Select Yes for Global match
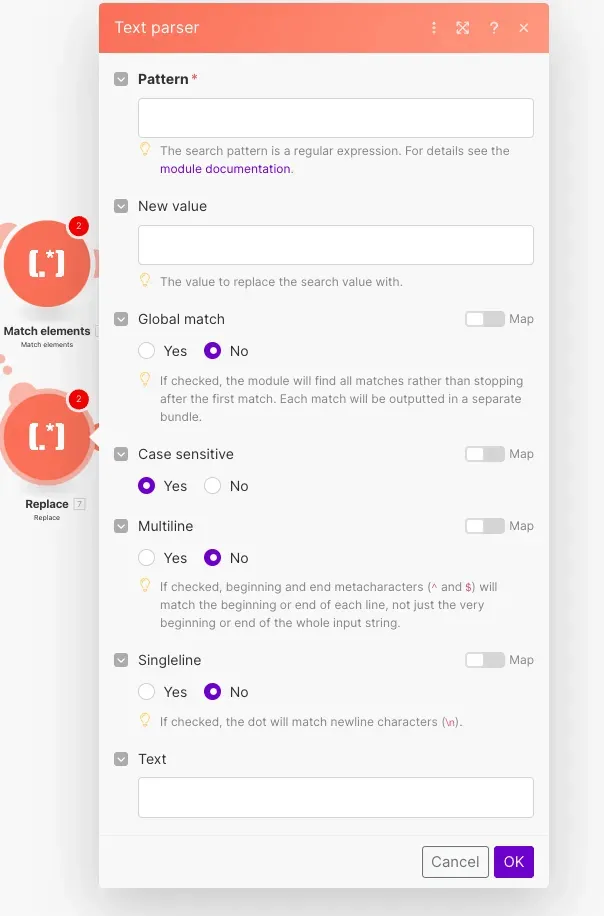This screenshot has height=916, width=604. 147,351
